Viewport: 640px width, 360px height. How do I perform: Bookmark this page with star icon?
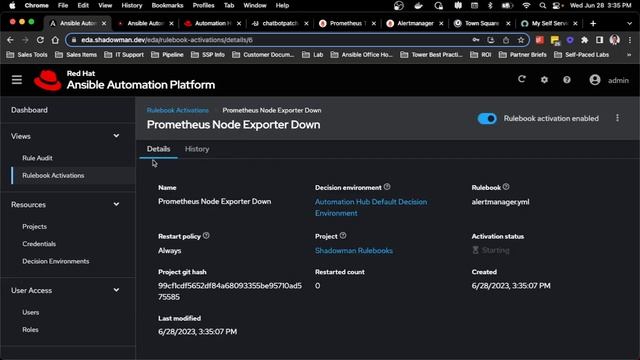(x=521, y=40)
